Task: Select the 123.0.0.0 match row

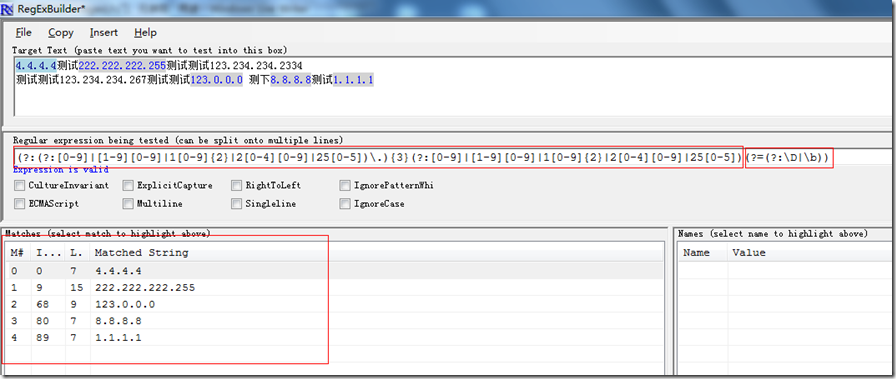Action: (334, 304)
